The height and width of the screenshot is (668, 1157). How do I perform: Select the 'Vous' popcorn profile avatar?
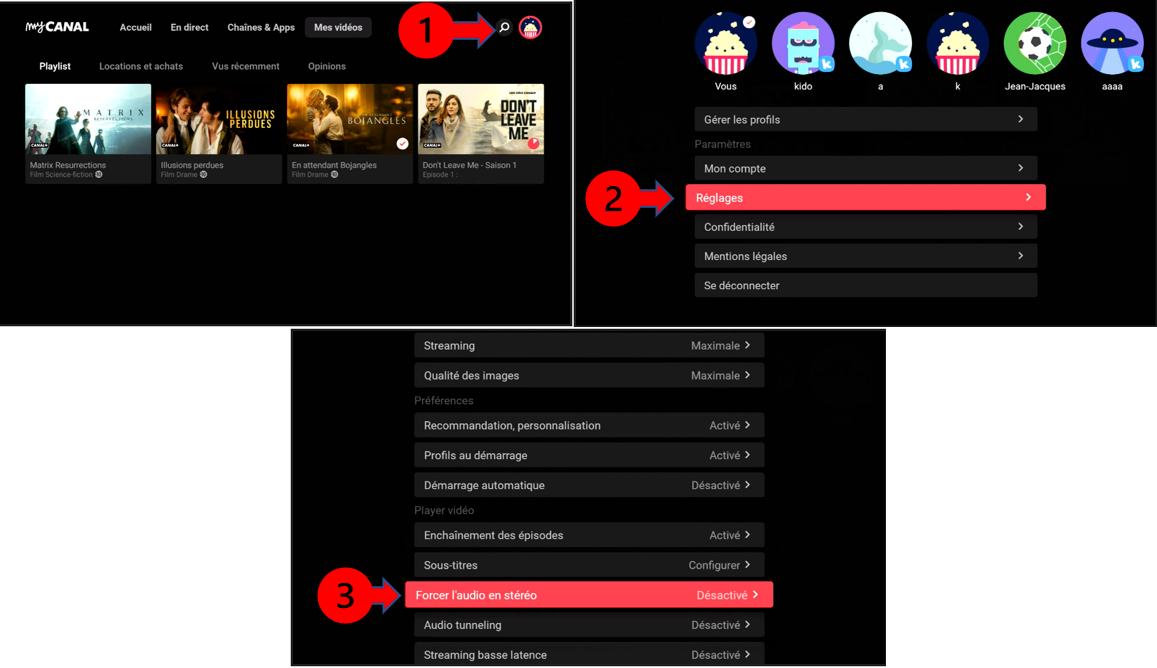[725, 44]
